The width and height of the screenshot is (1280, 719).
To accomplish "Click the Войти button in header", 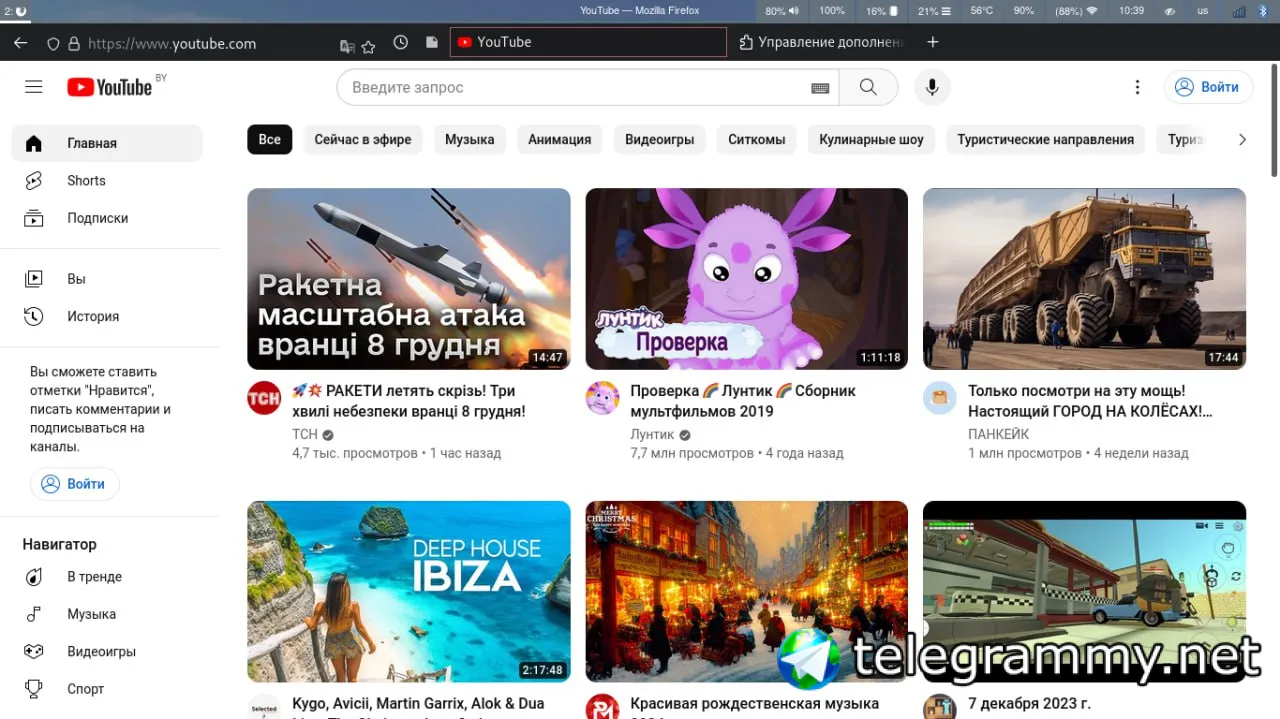I will tap(1208, 87).
